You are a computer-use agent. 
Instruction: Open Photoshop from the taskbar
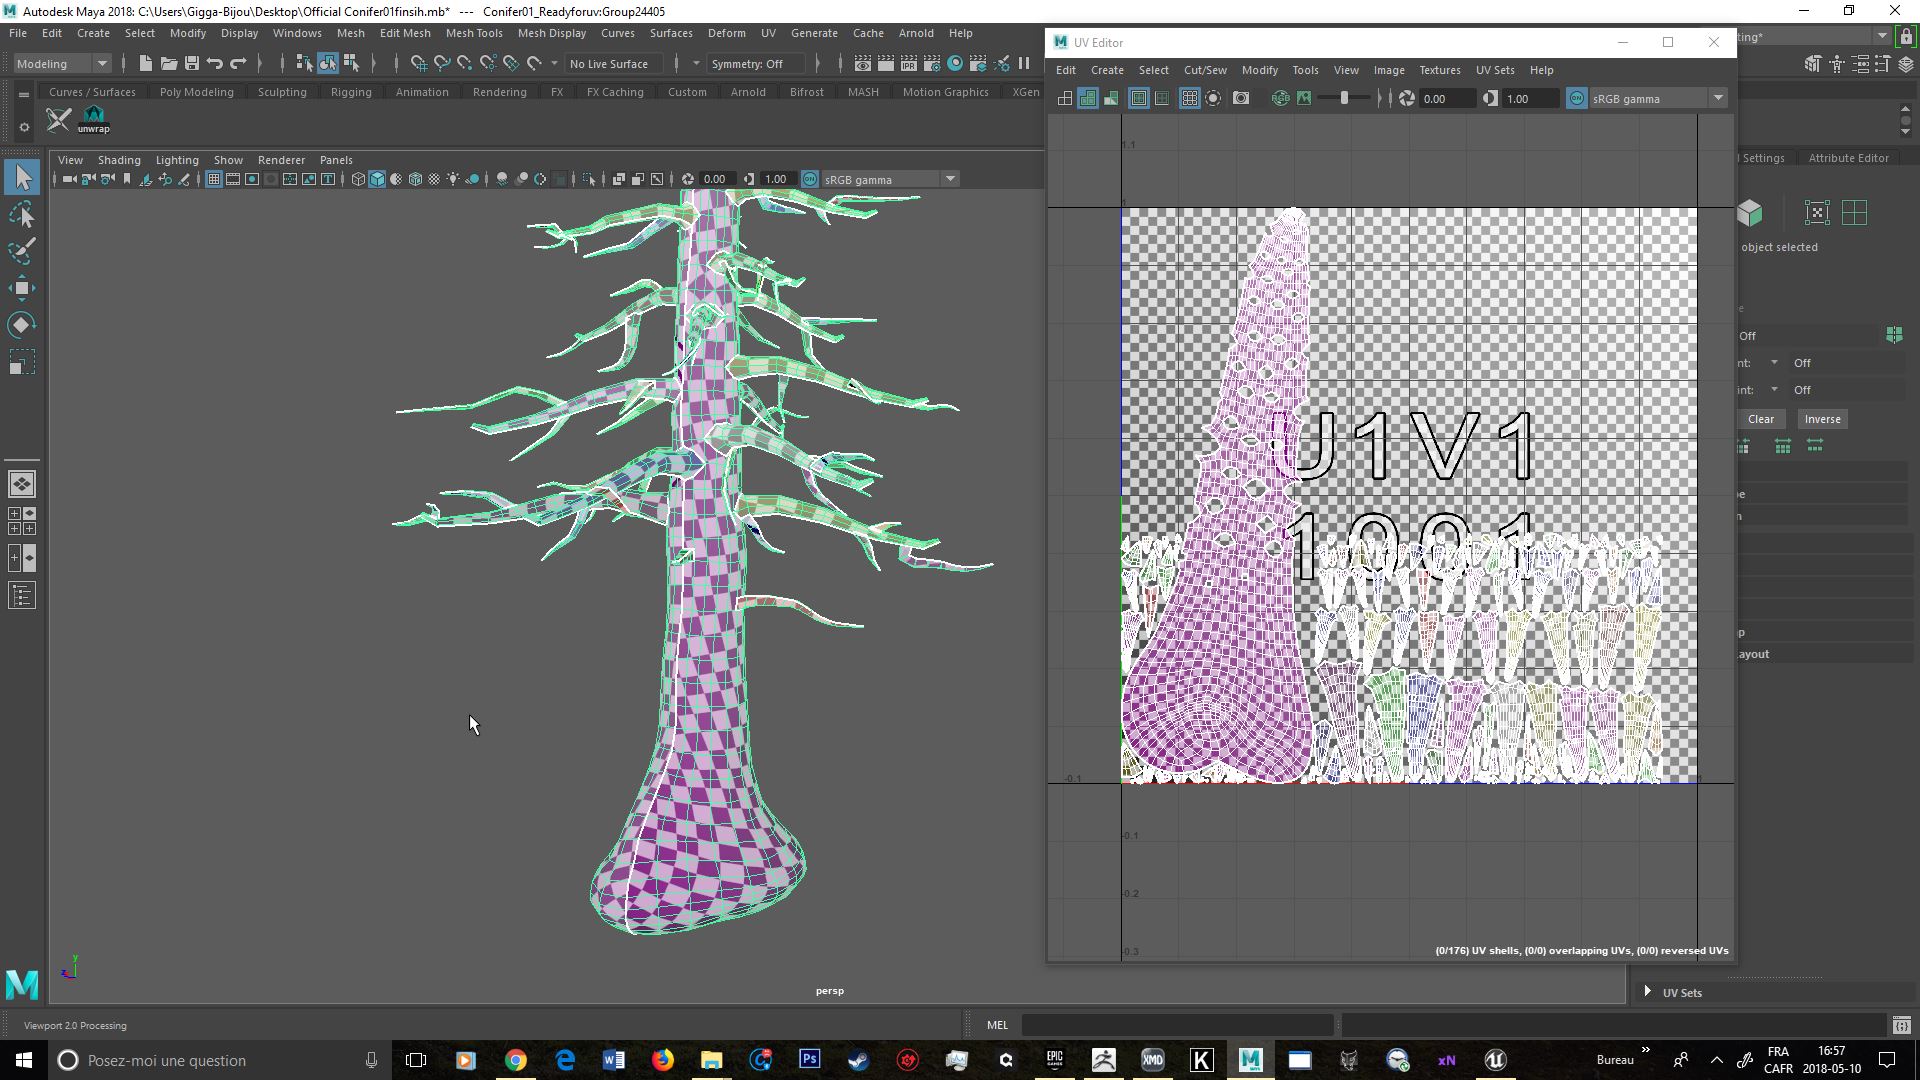click(x=810, y=1059)
